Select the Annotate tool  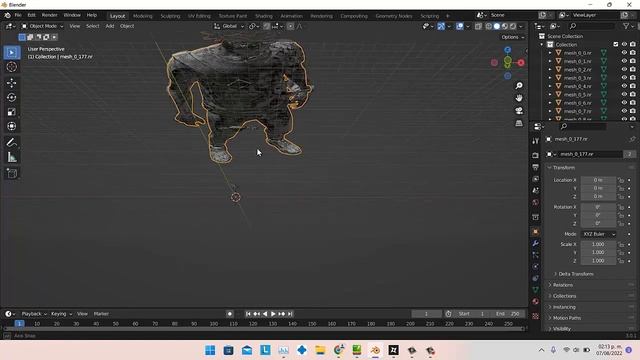click(x=11, y=142)
